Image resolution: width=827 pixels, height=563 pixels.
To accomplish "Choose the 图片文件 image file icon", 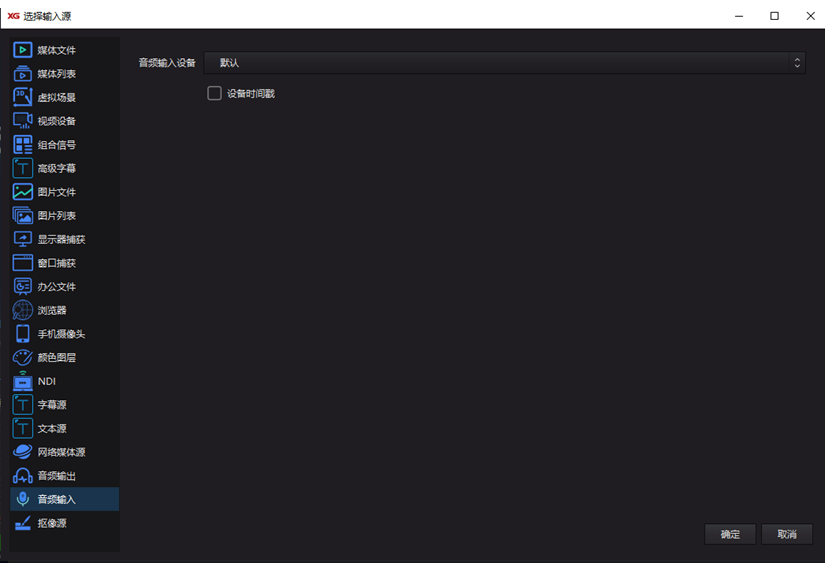I will click(22, 192).
